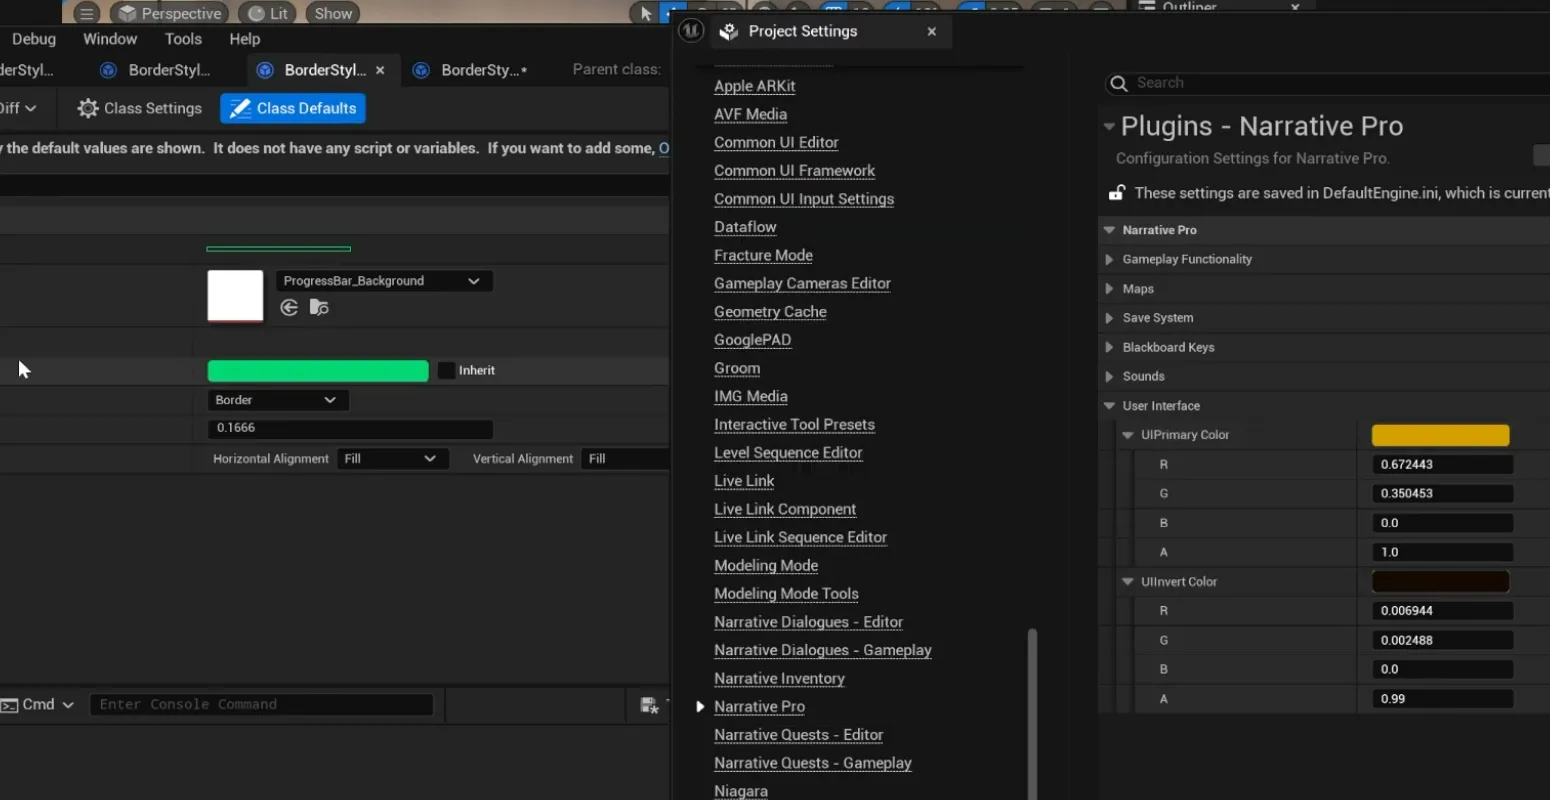
Task: Click the UIPrimary Color R value 0.672443
Action: (1443, 465)
